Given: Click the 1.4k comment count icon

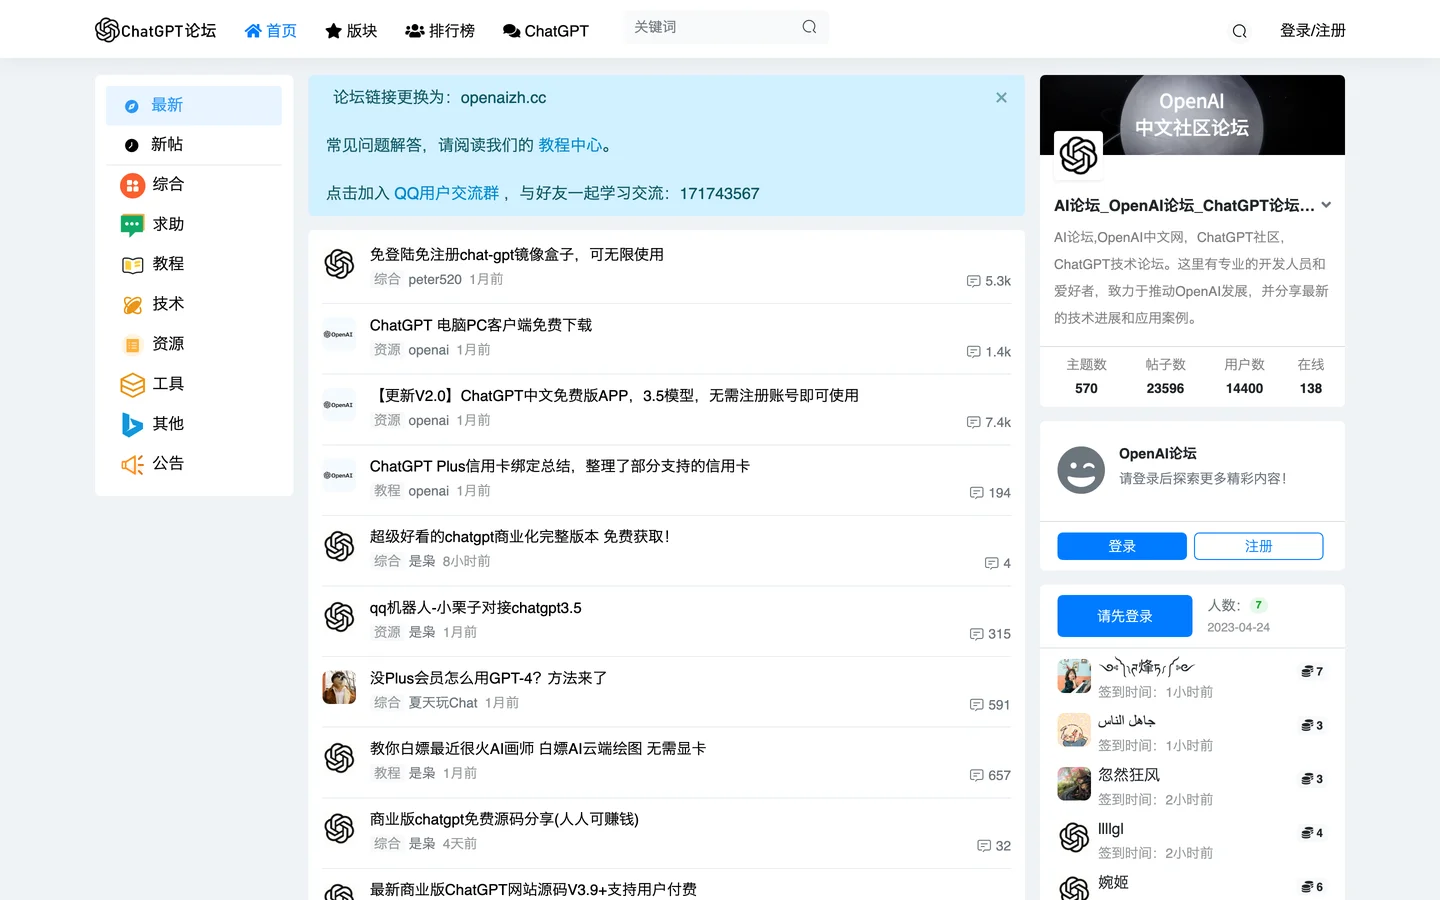Looking at the screenshot, I should point(973,352).
